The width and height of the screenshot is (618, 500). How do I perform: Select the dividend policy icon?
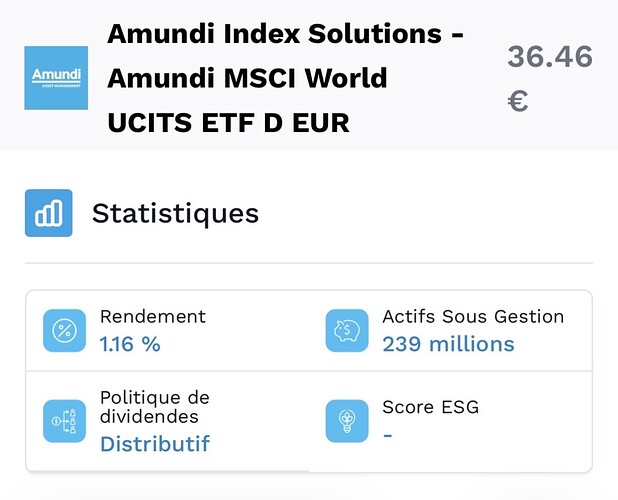click(x=64, y=421)
